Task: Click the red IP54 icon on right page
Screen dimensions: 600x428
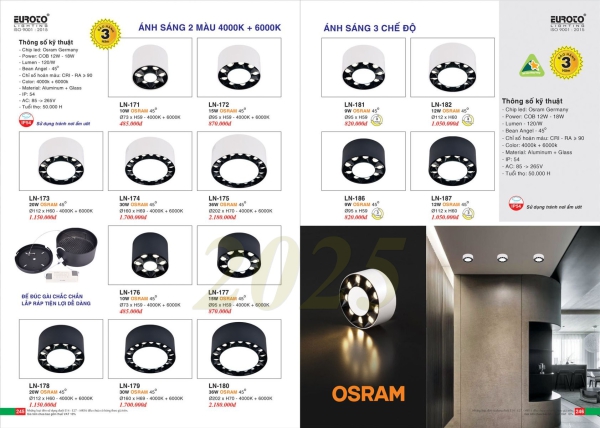Action: coord(516,203)
